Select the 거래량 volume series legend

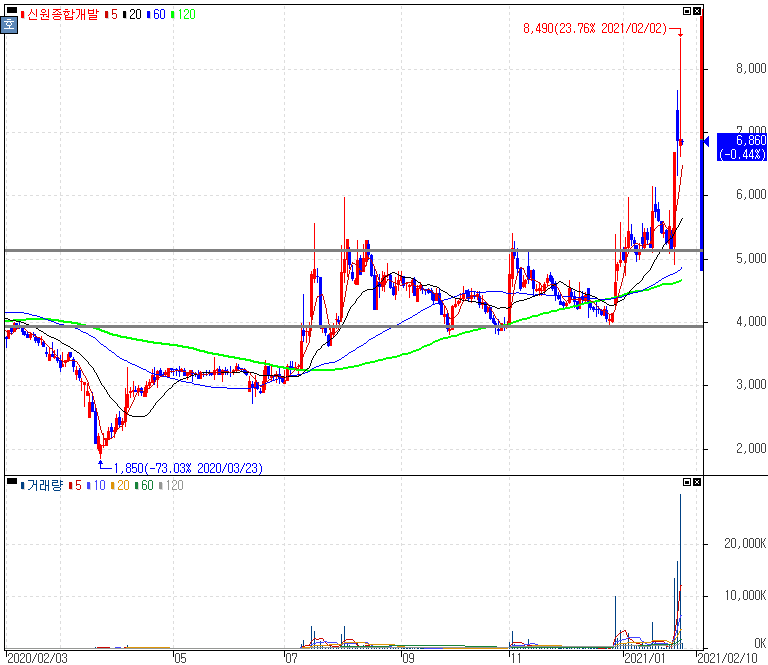pyautogui.click(x=42, y=486)
